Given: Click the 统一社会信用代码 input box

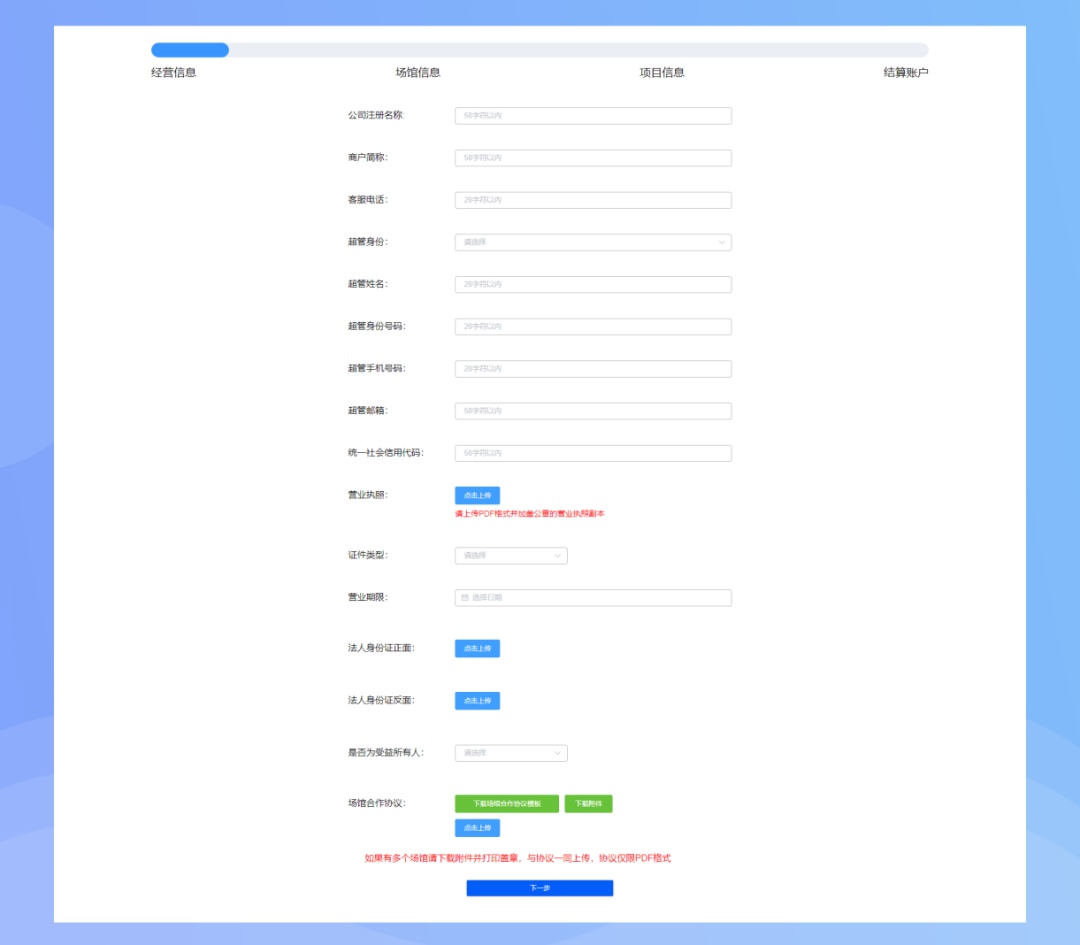Looking at the screenshot, I should (x=592, y=453).
